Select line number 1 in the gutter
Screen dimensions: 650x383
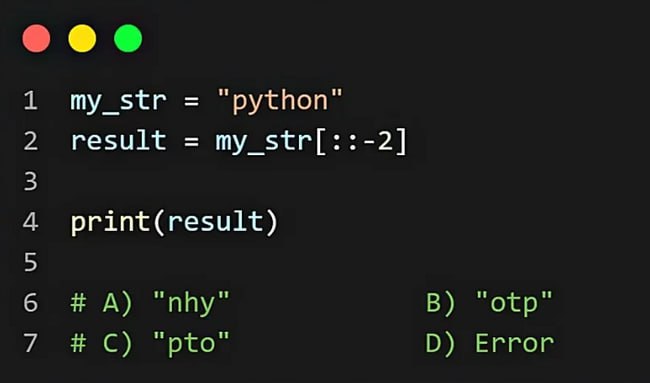(31, 101)
